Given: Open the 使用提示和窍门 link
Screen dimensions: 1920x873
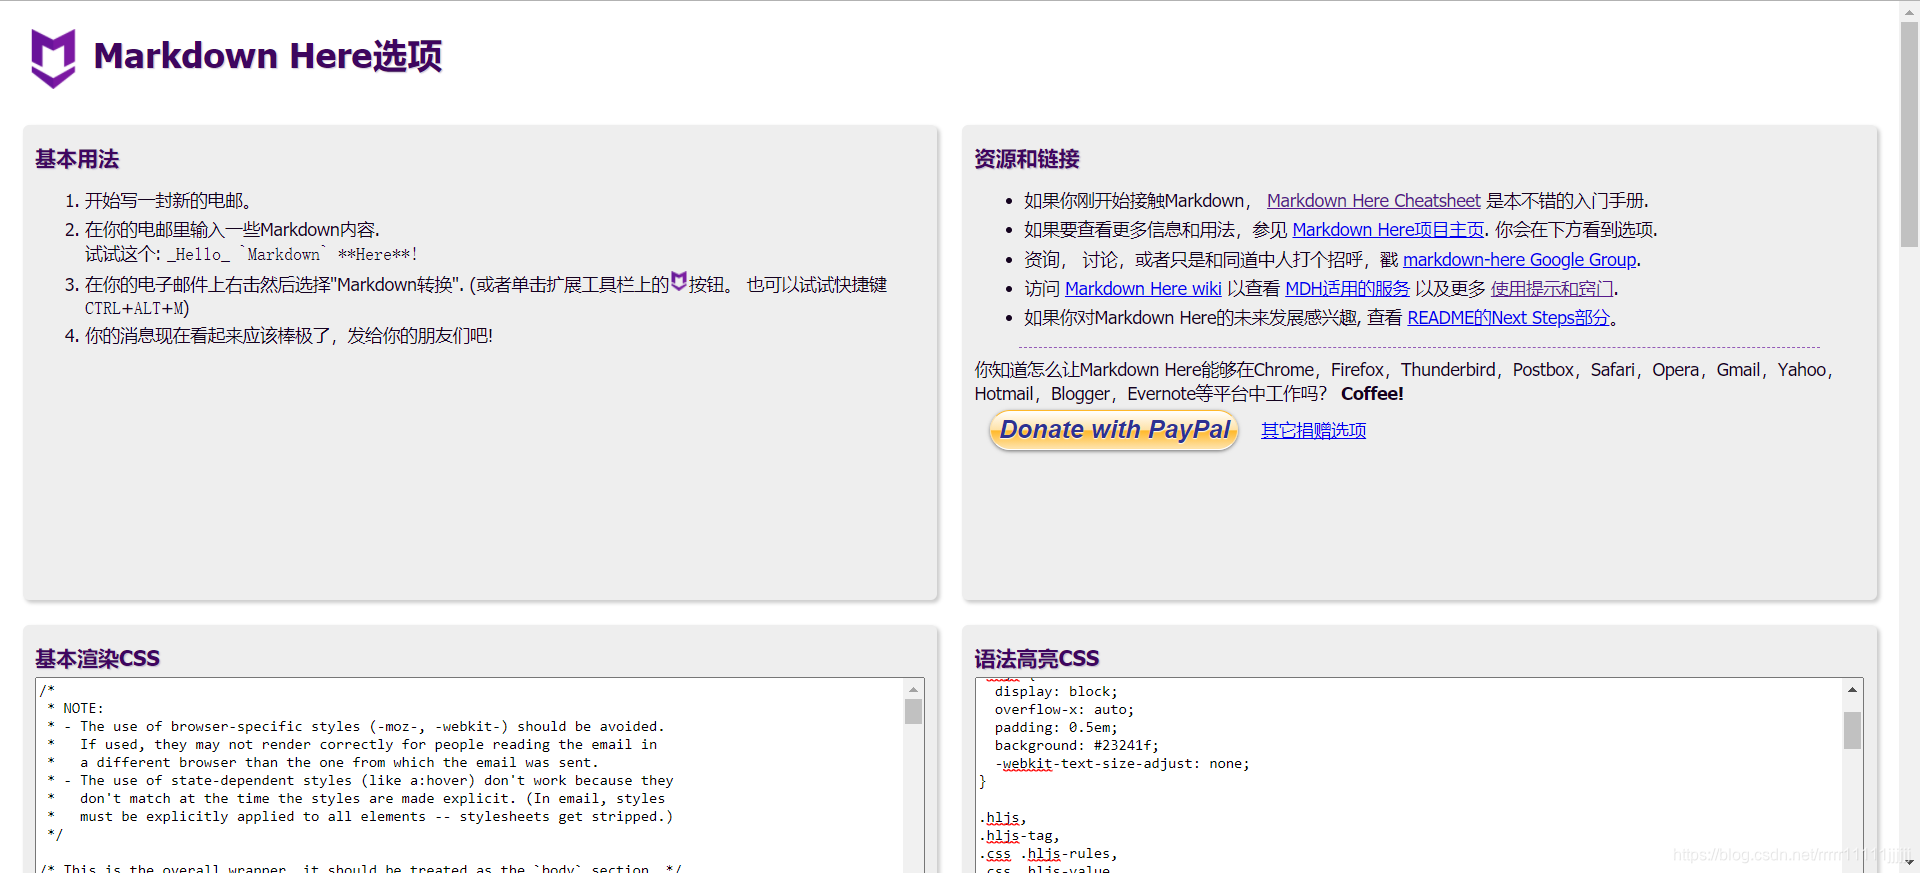Looking at the screenshot, I should (x=1552, y=289).
